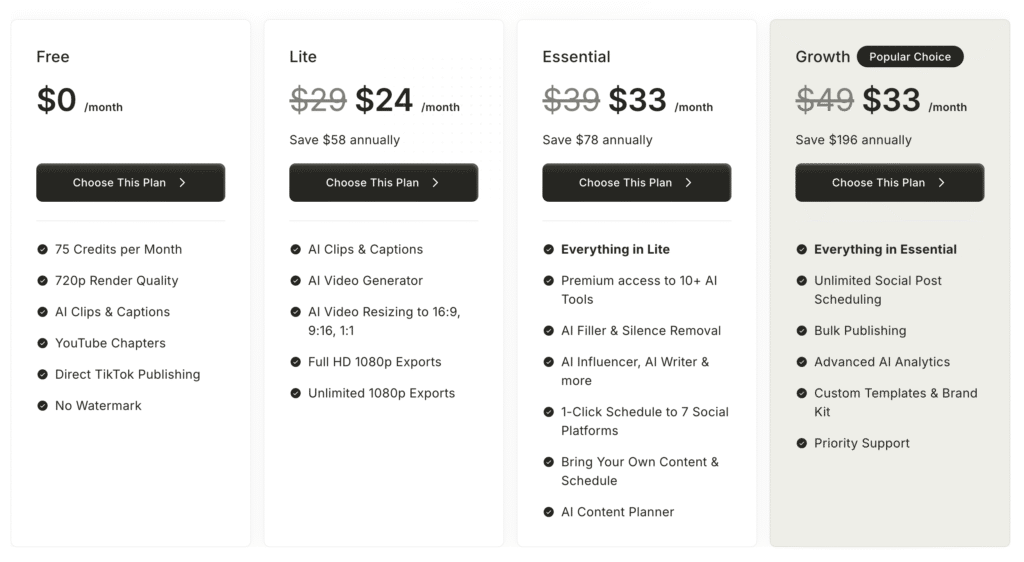Click checkmark icon beside 75 Credits per Month
The image size is (1024, 562).
pyautogui.click(x=42, y=249)
